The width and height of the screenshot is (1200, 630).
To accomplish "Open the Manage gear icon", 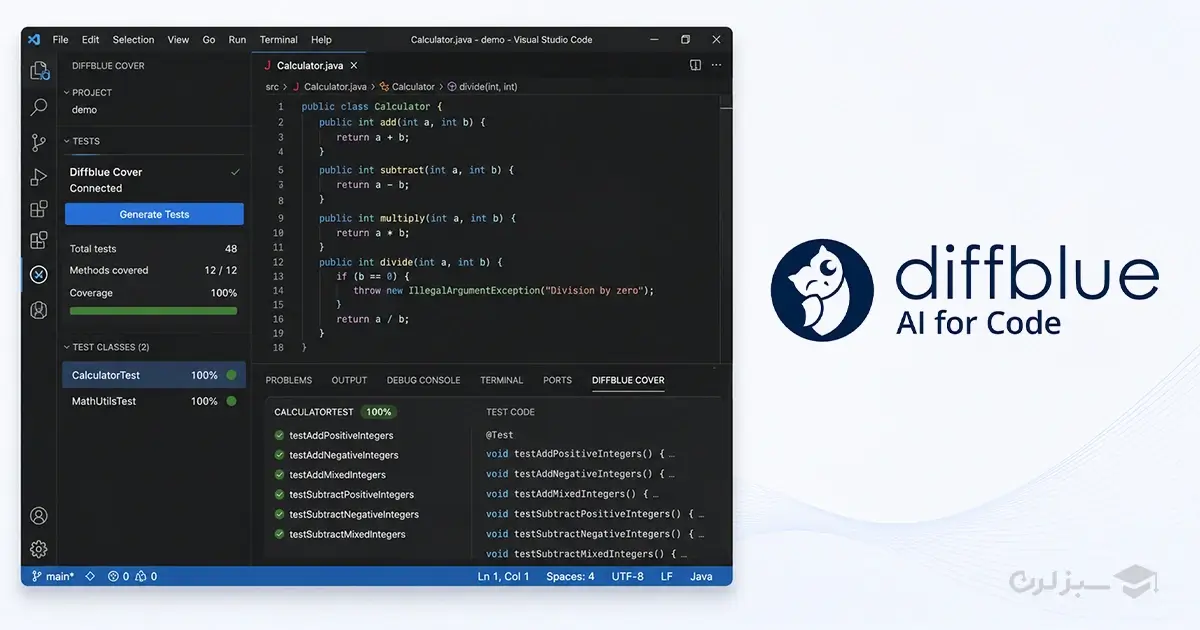I will click(39, 549).
